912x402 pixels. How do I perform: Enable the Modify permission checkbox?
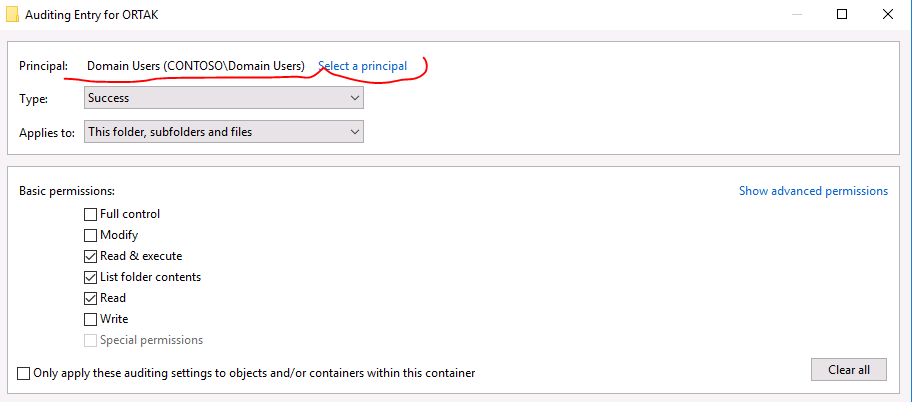click(x=90, y=236)
